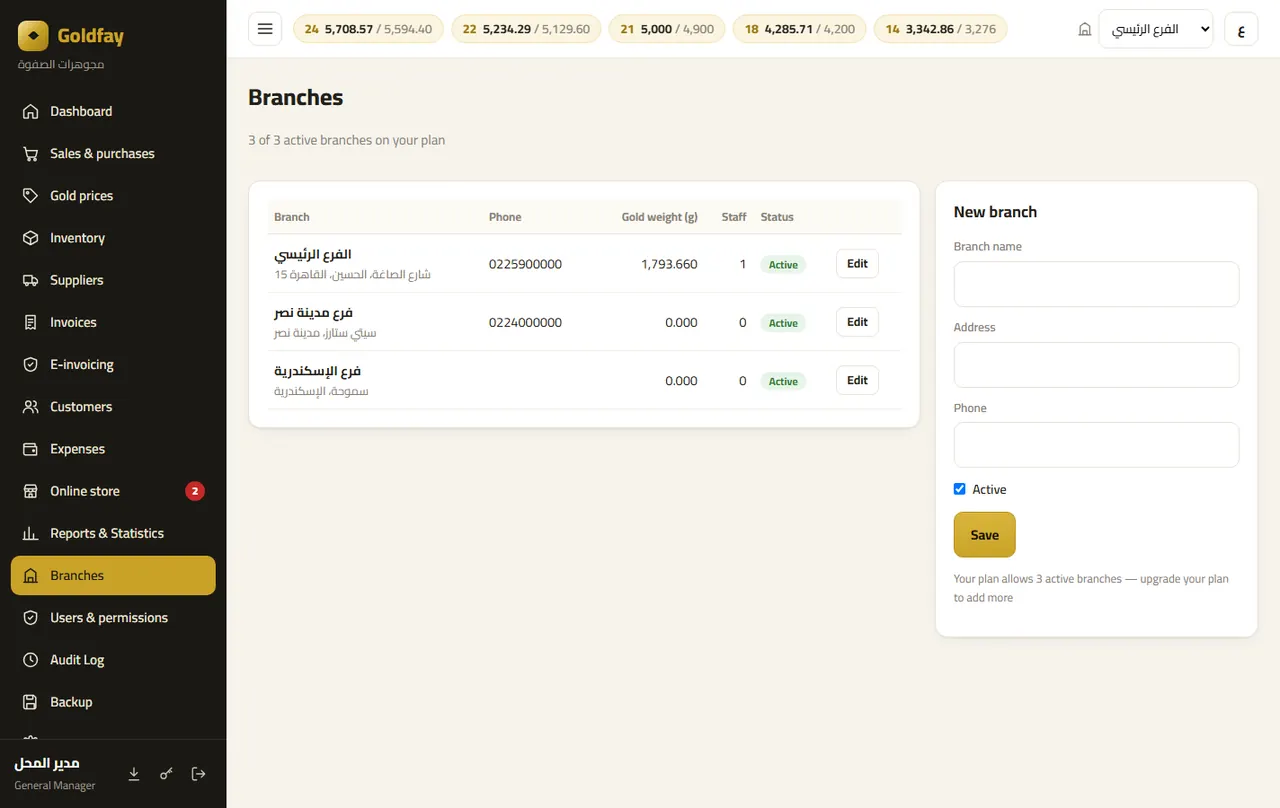Click into the Address input field
Image resolution: width=1280 pixels, height=808 pixels.
[1096, 365]
